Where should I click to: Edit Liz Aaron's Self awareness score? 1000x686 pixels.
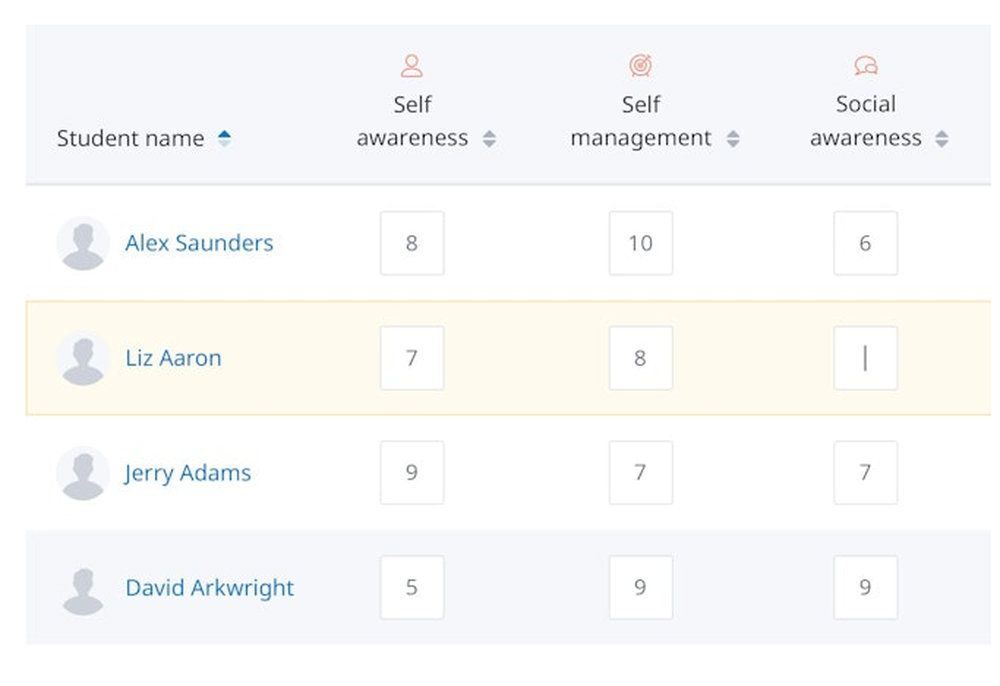(411, 358)
